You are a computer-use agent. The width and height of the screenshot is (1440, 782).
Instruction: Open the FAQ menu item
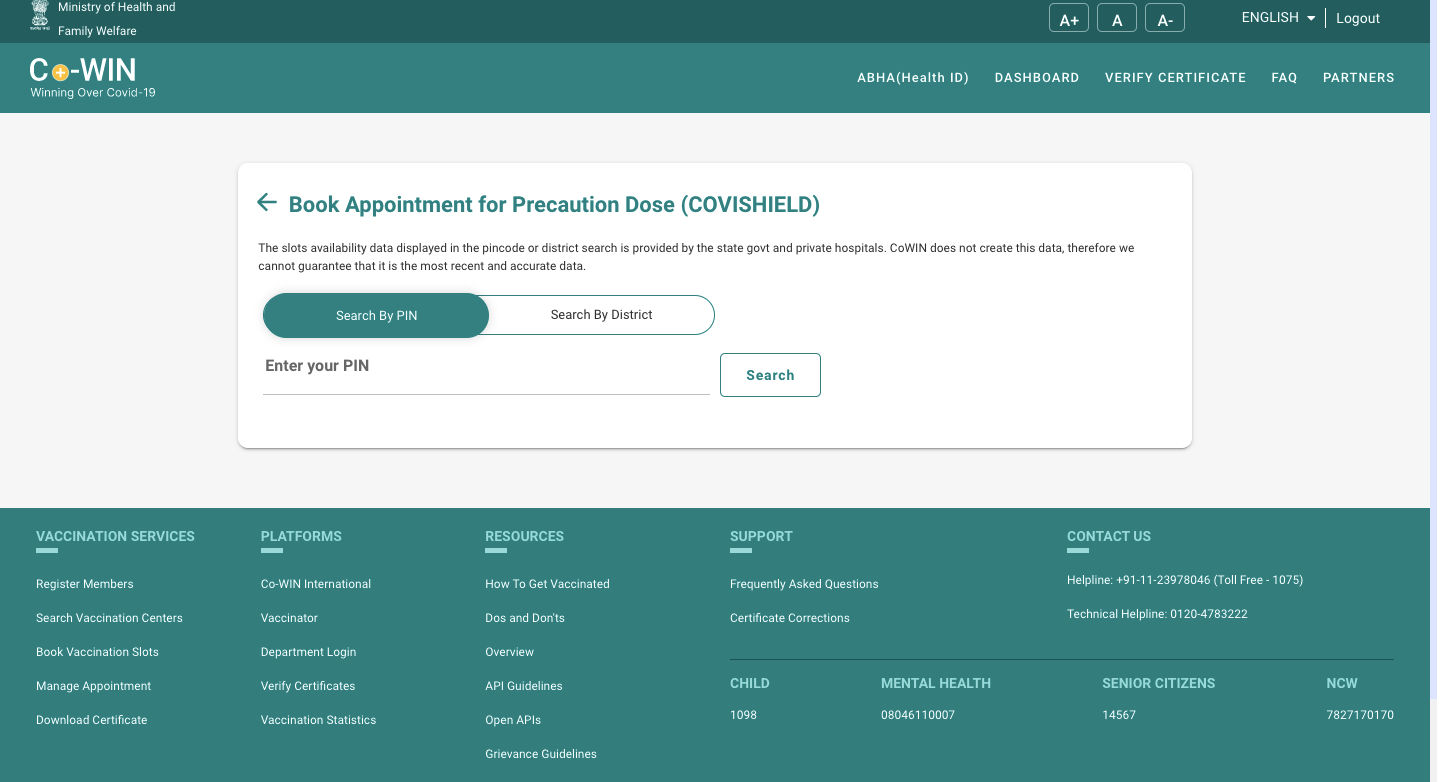pos(1284,77)
